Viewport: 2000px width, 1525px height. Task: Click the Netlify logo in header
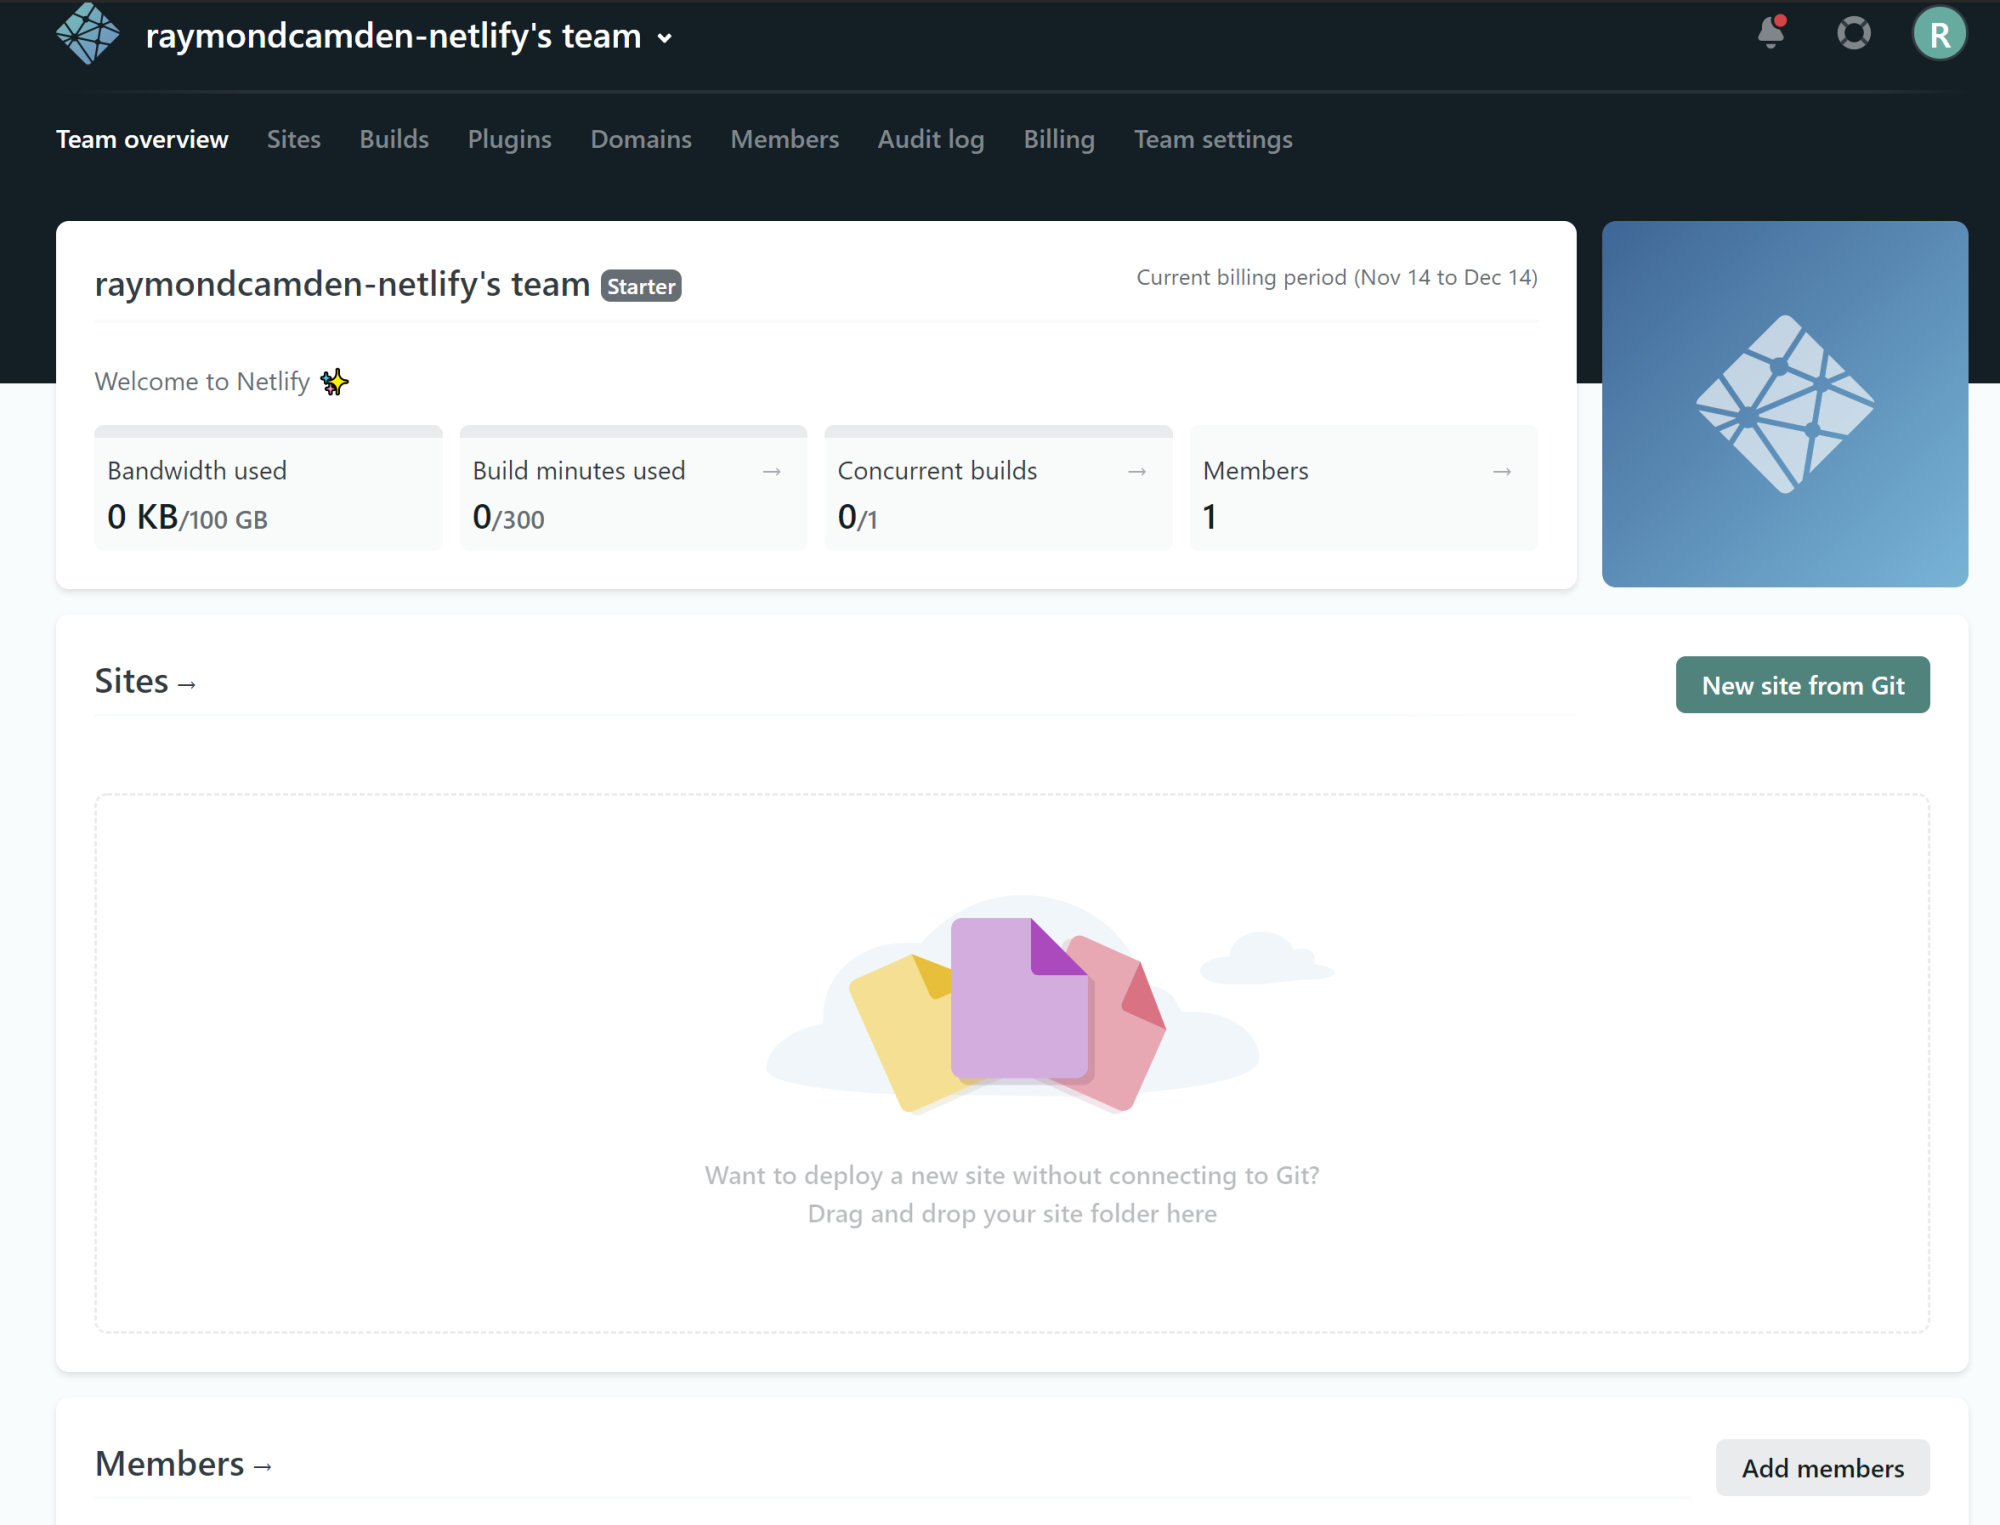[87, 34]
